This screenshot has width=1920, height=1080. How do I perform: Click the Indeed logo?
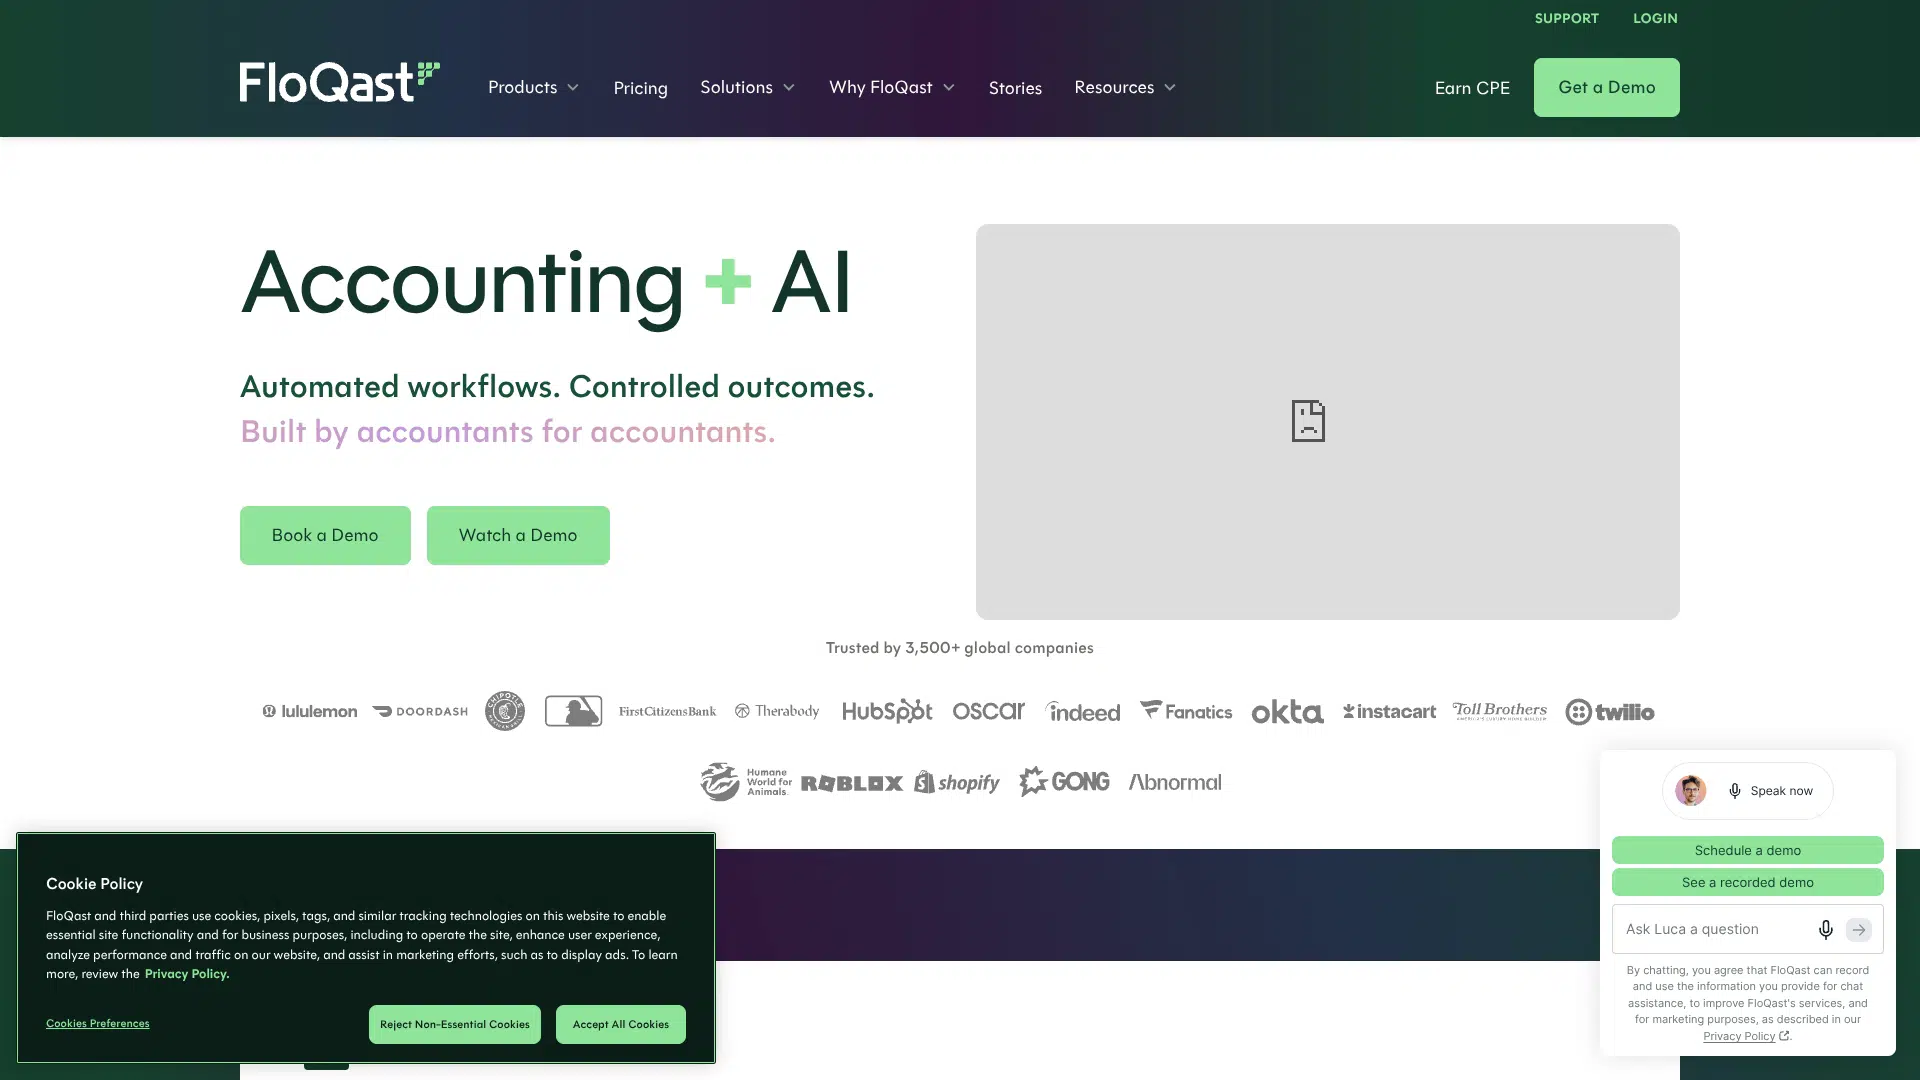[x=1083, y=711]
